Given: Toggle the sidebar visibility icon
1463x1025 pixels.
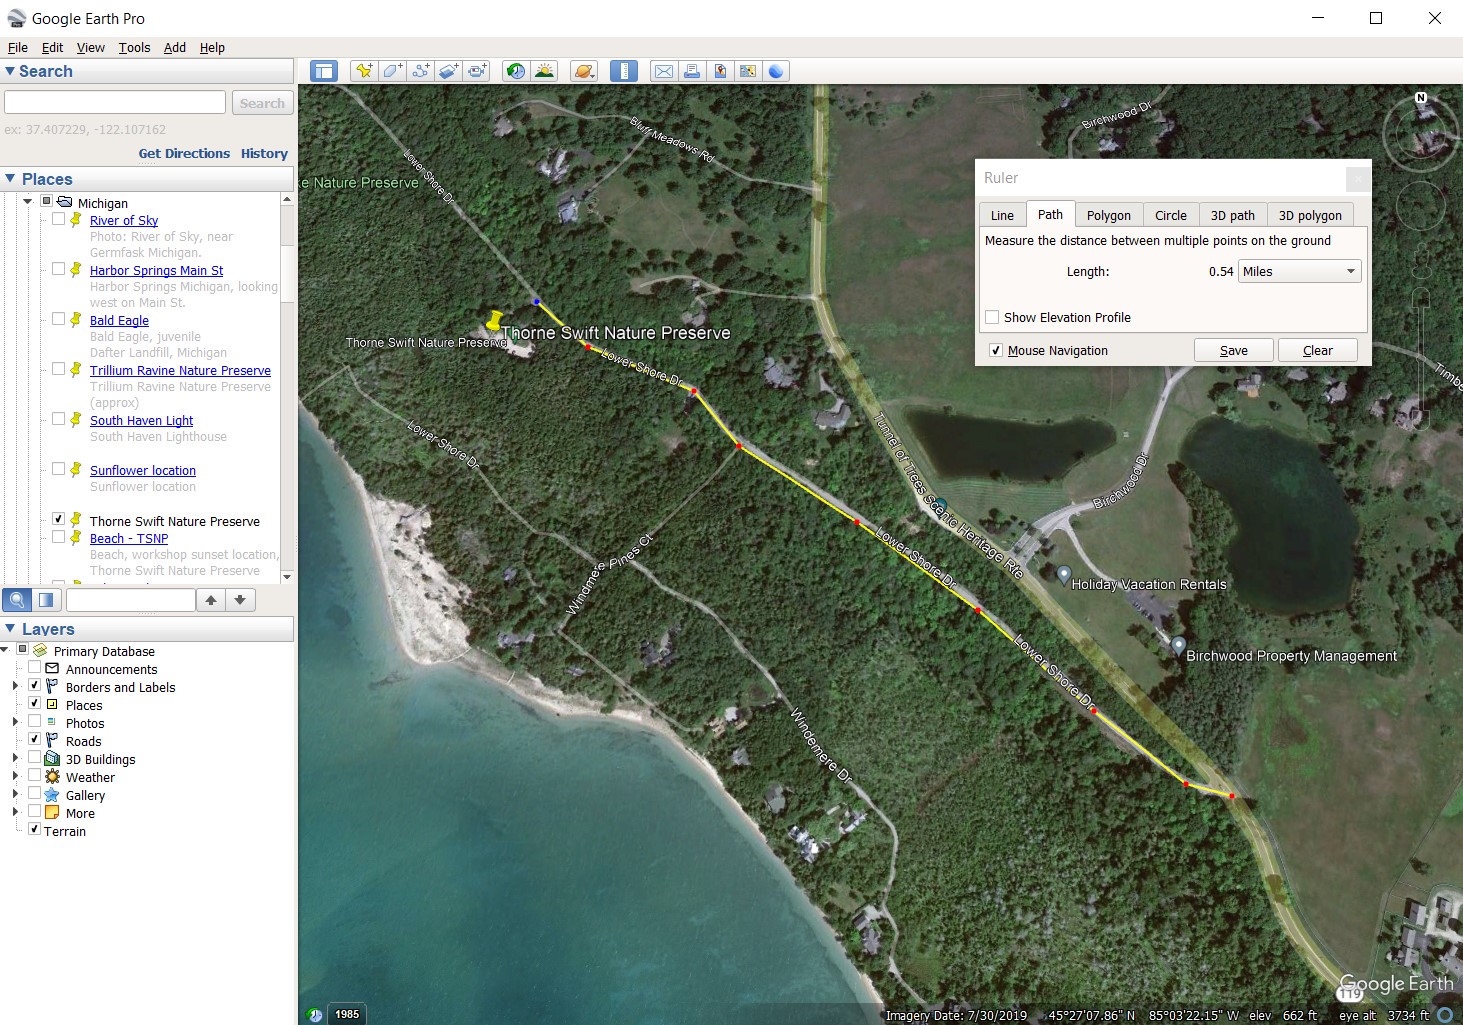Looking at the screenshot, I should (x=323, y=71).
